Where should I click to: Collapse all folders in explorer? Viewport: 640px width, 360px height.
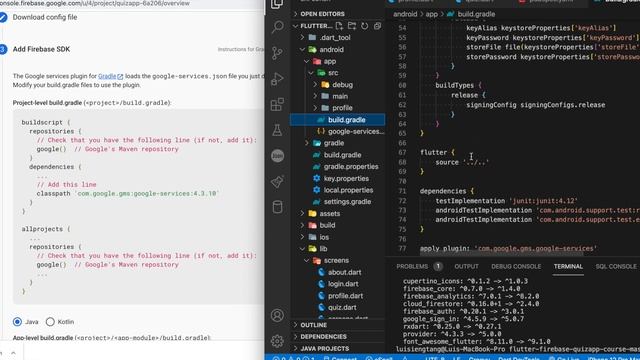(x=377, y=26)
